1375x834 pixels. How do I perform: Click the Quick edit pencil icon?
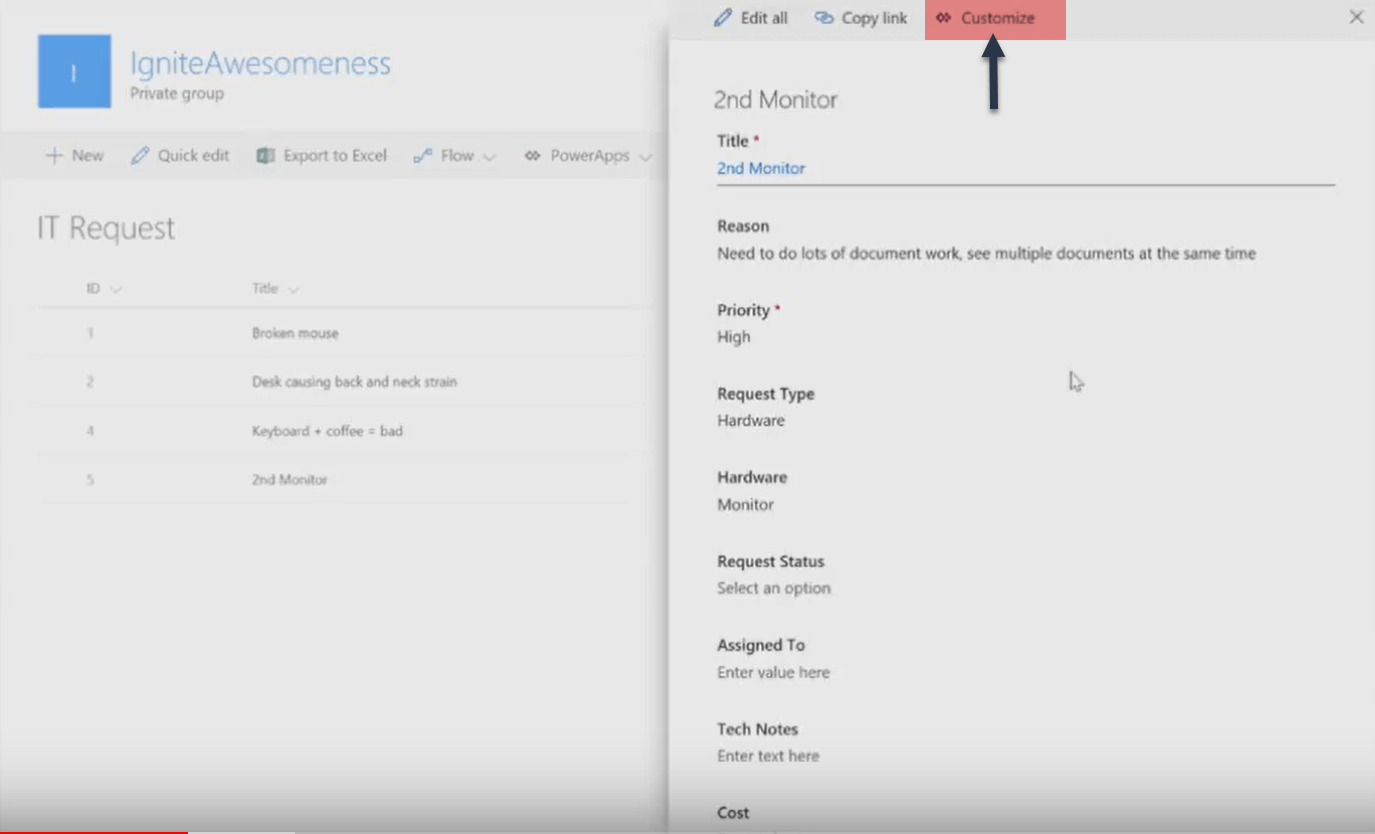[x=140, y=155]
